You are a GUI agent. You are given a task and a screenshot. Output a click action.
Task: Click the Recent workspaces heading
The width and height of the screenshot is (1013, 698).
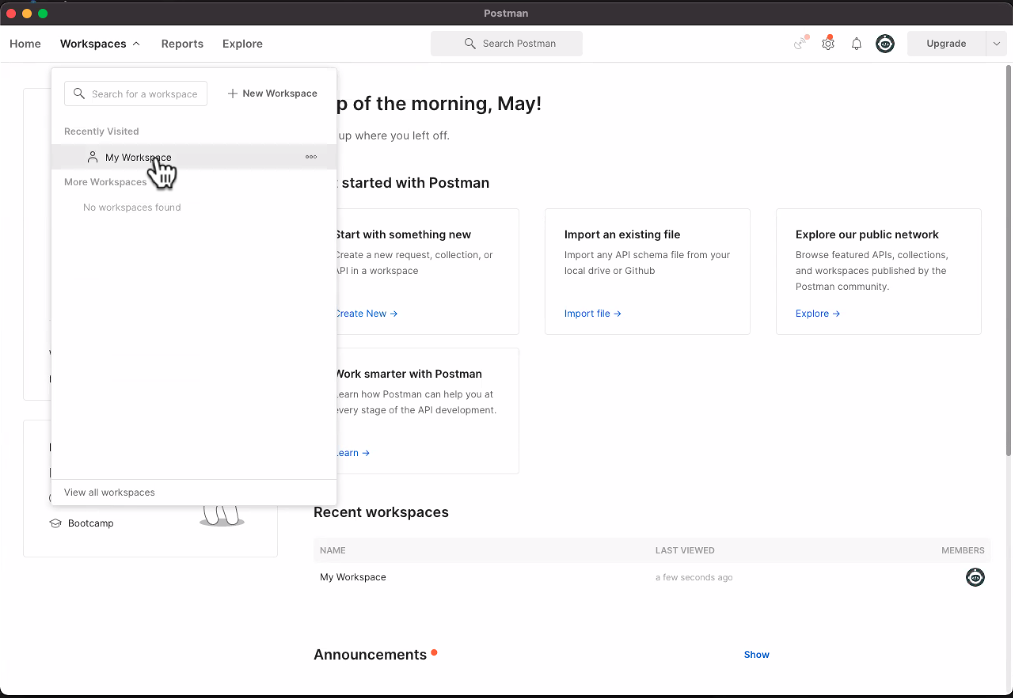click(381, 513)
